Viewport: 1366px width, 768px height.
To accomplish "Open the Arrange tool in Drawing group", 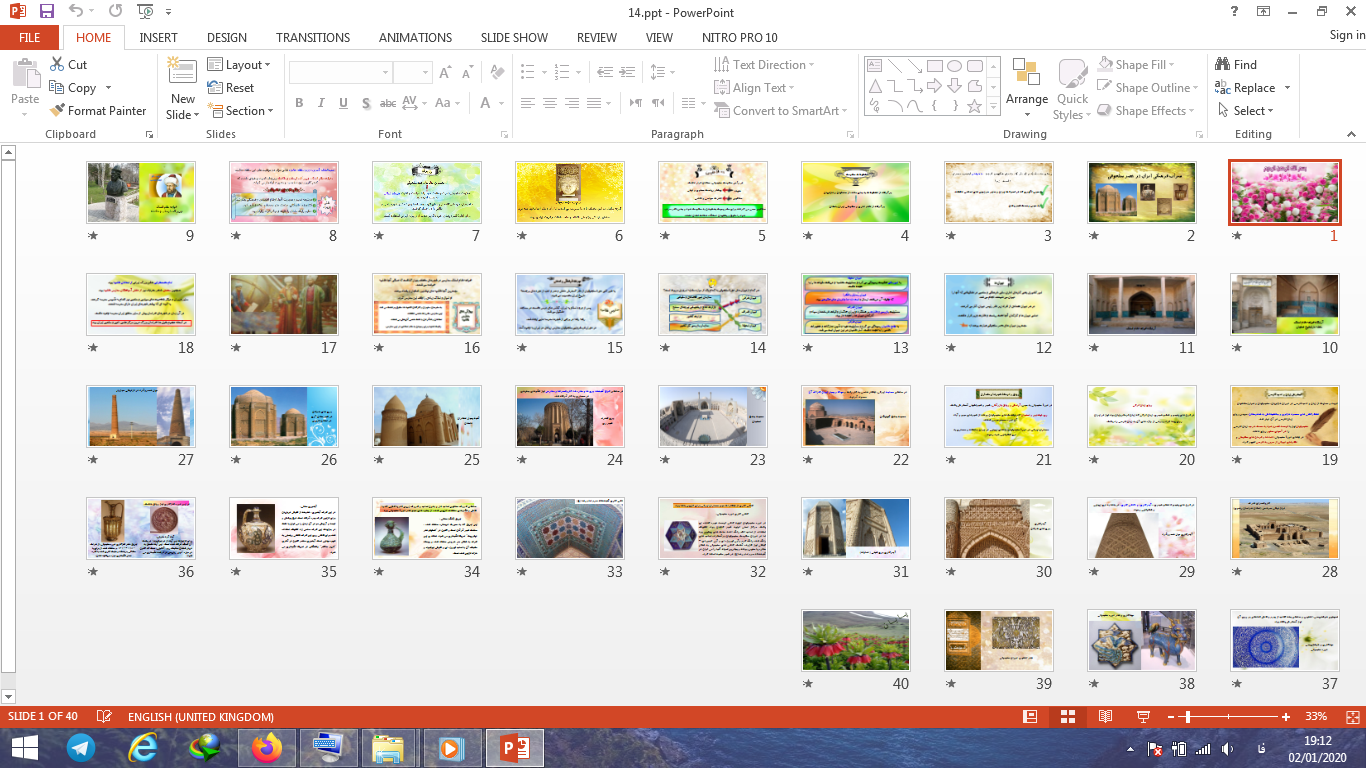I will (1027, 83).
